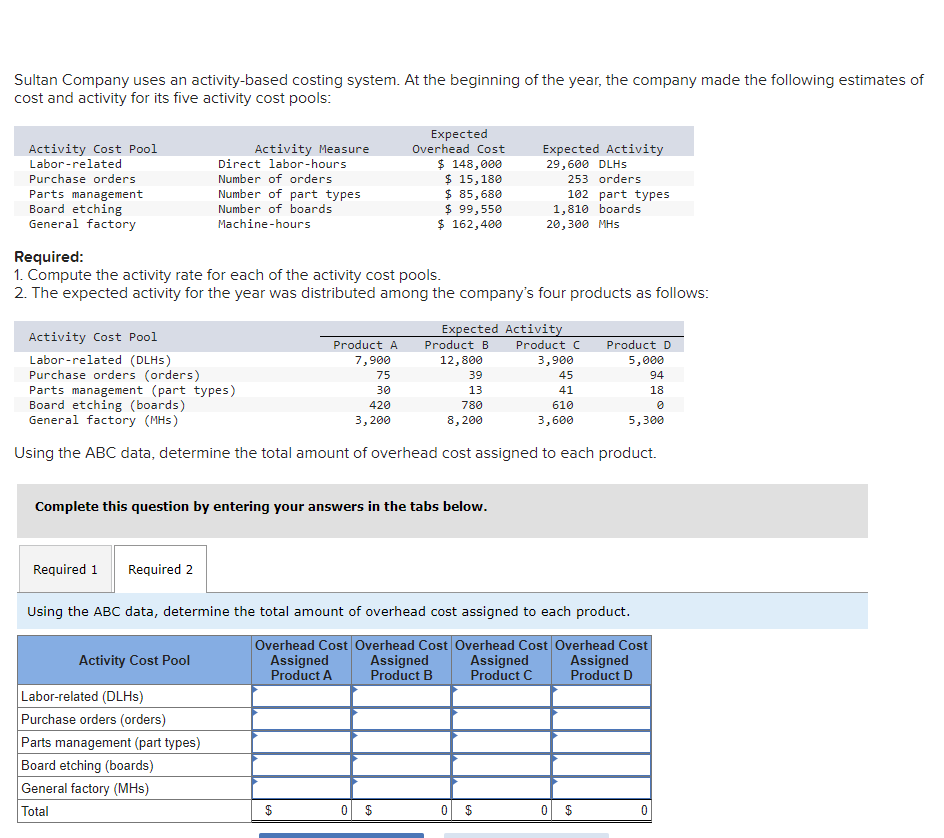Enter Purchase orders overhead for Product B
The image size is (944, 838).
tap(401, 719)
